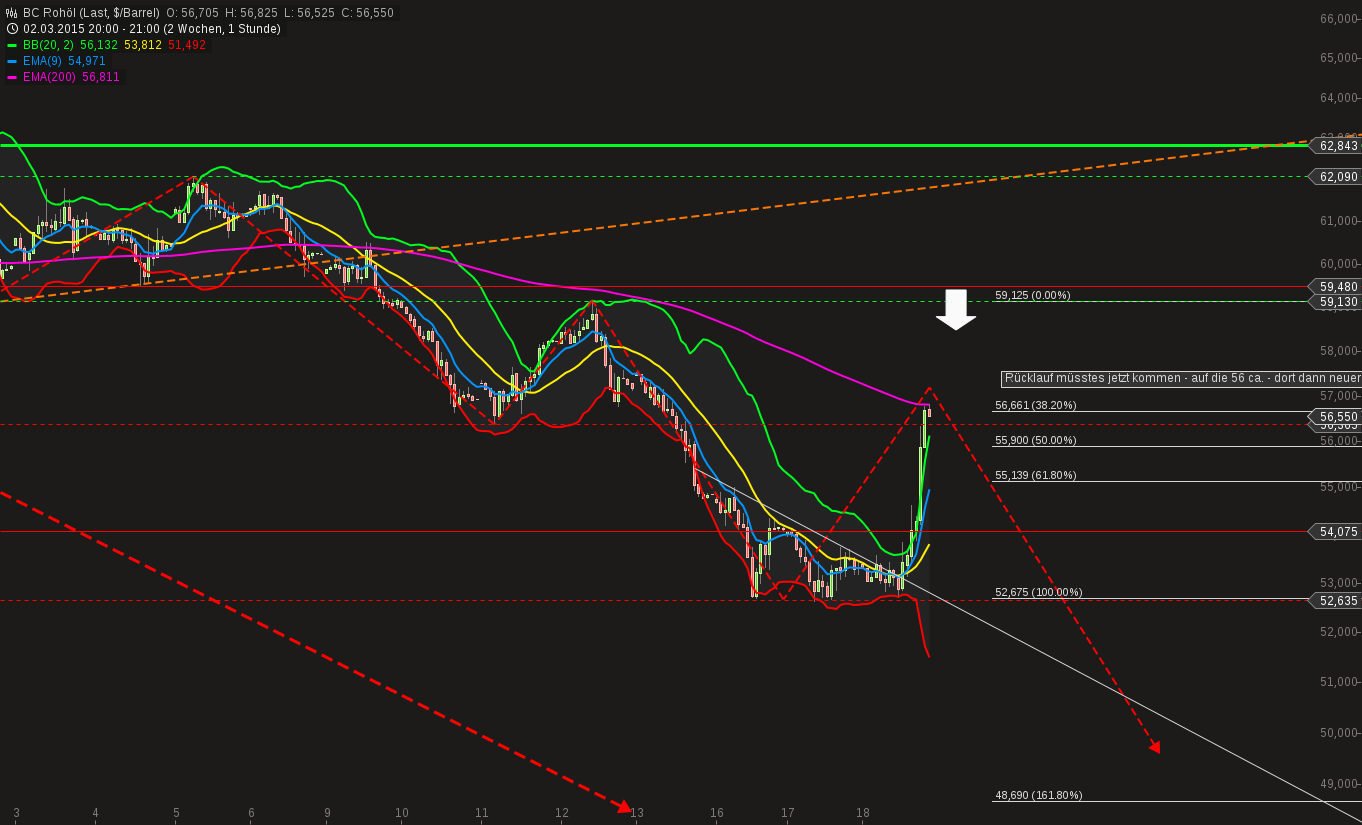Click the date label 12 on the time axis

click(x=562, y=813)
